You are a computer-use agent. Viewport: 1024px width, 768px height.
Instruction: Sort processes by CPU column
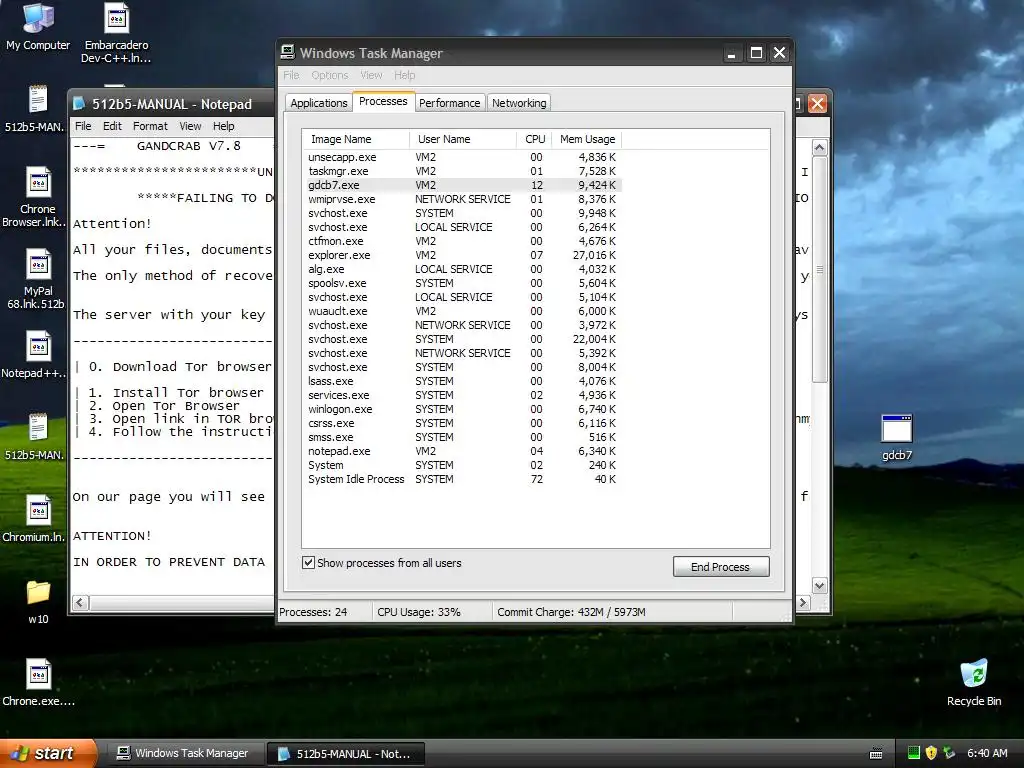[534, 139]
